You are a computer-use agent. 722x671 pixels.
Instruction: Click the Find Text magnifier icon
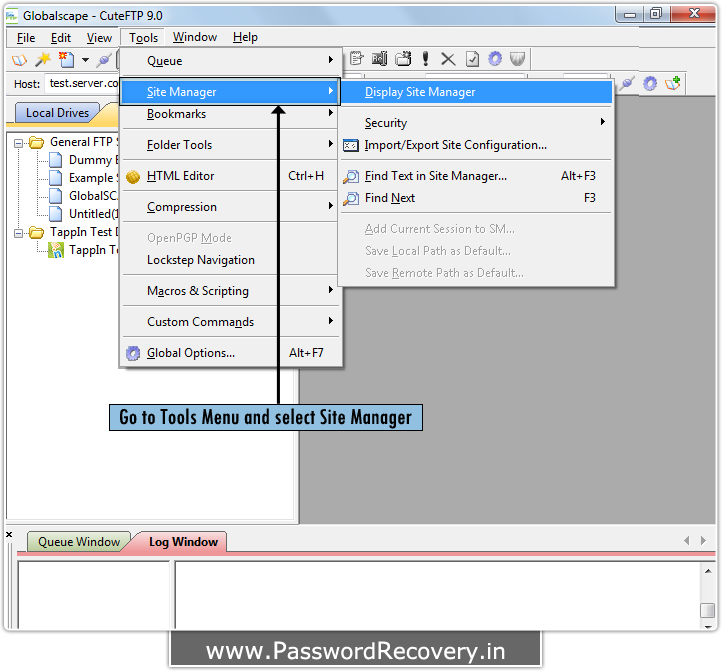351,176
